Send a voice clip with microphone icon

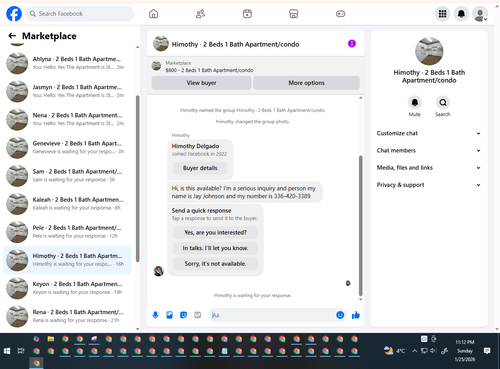(155, 315)
